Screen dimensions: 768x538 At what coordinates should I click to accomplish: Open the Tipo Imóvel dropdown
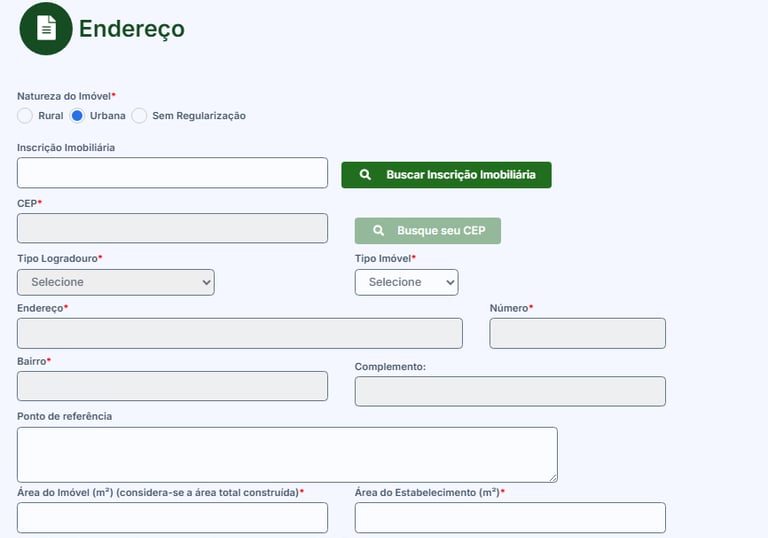point(407,282)
